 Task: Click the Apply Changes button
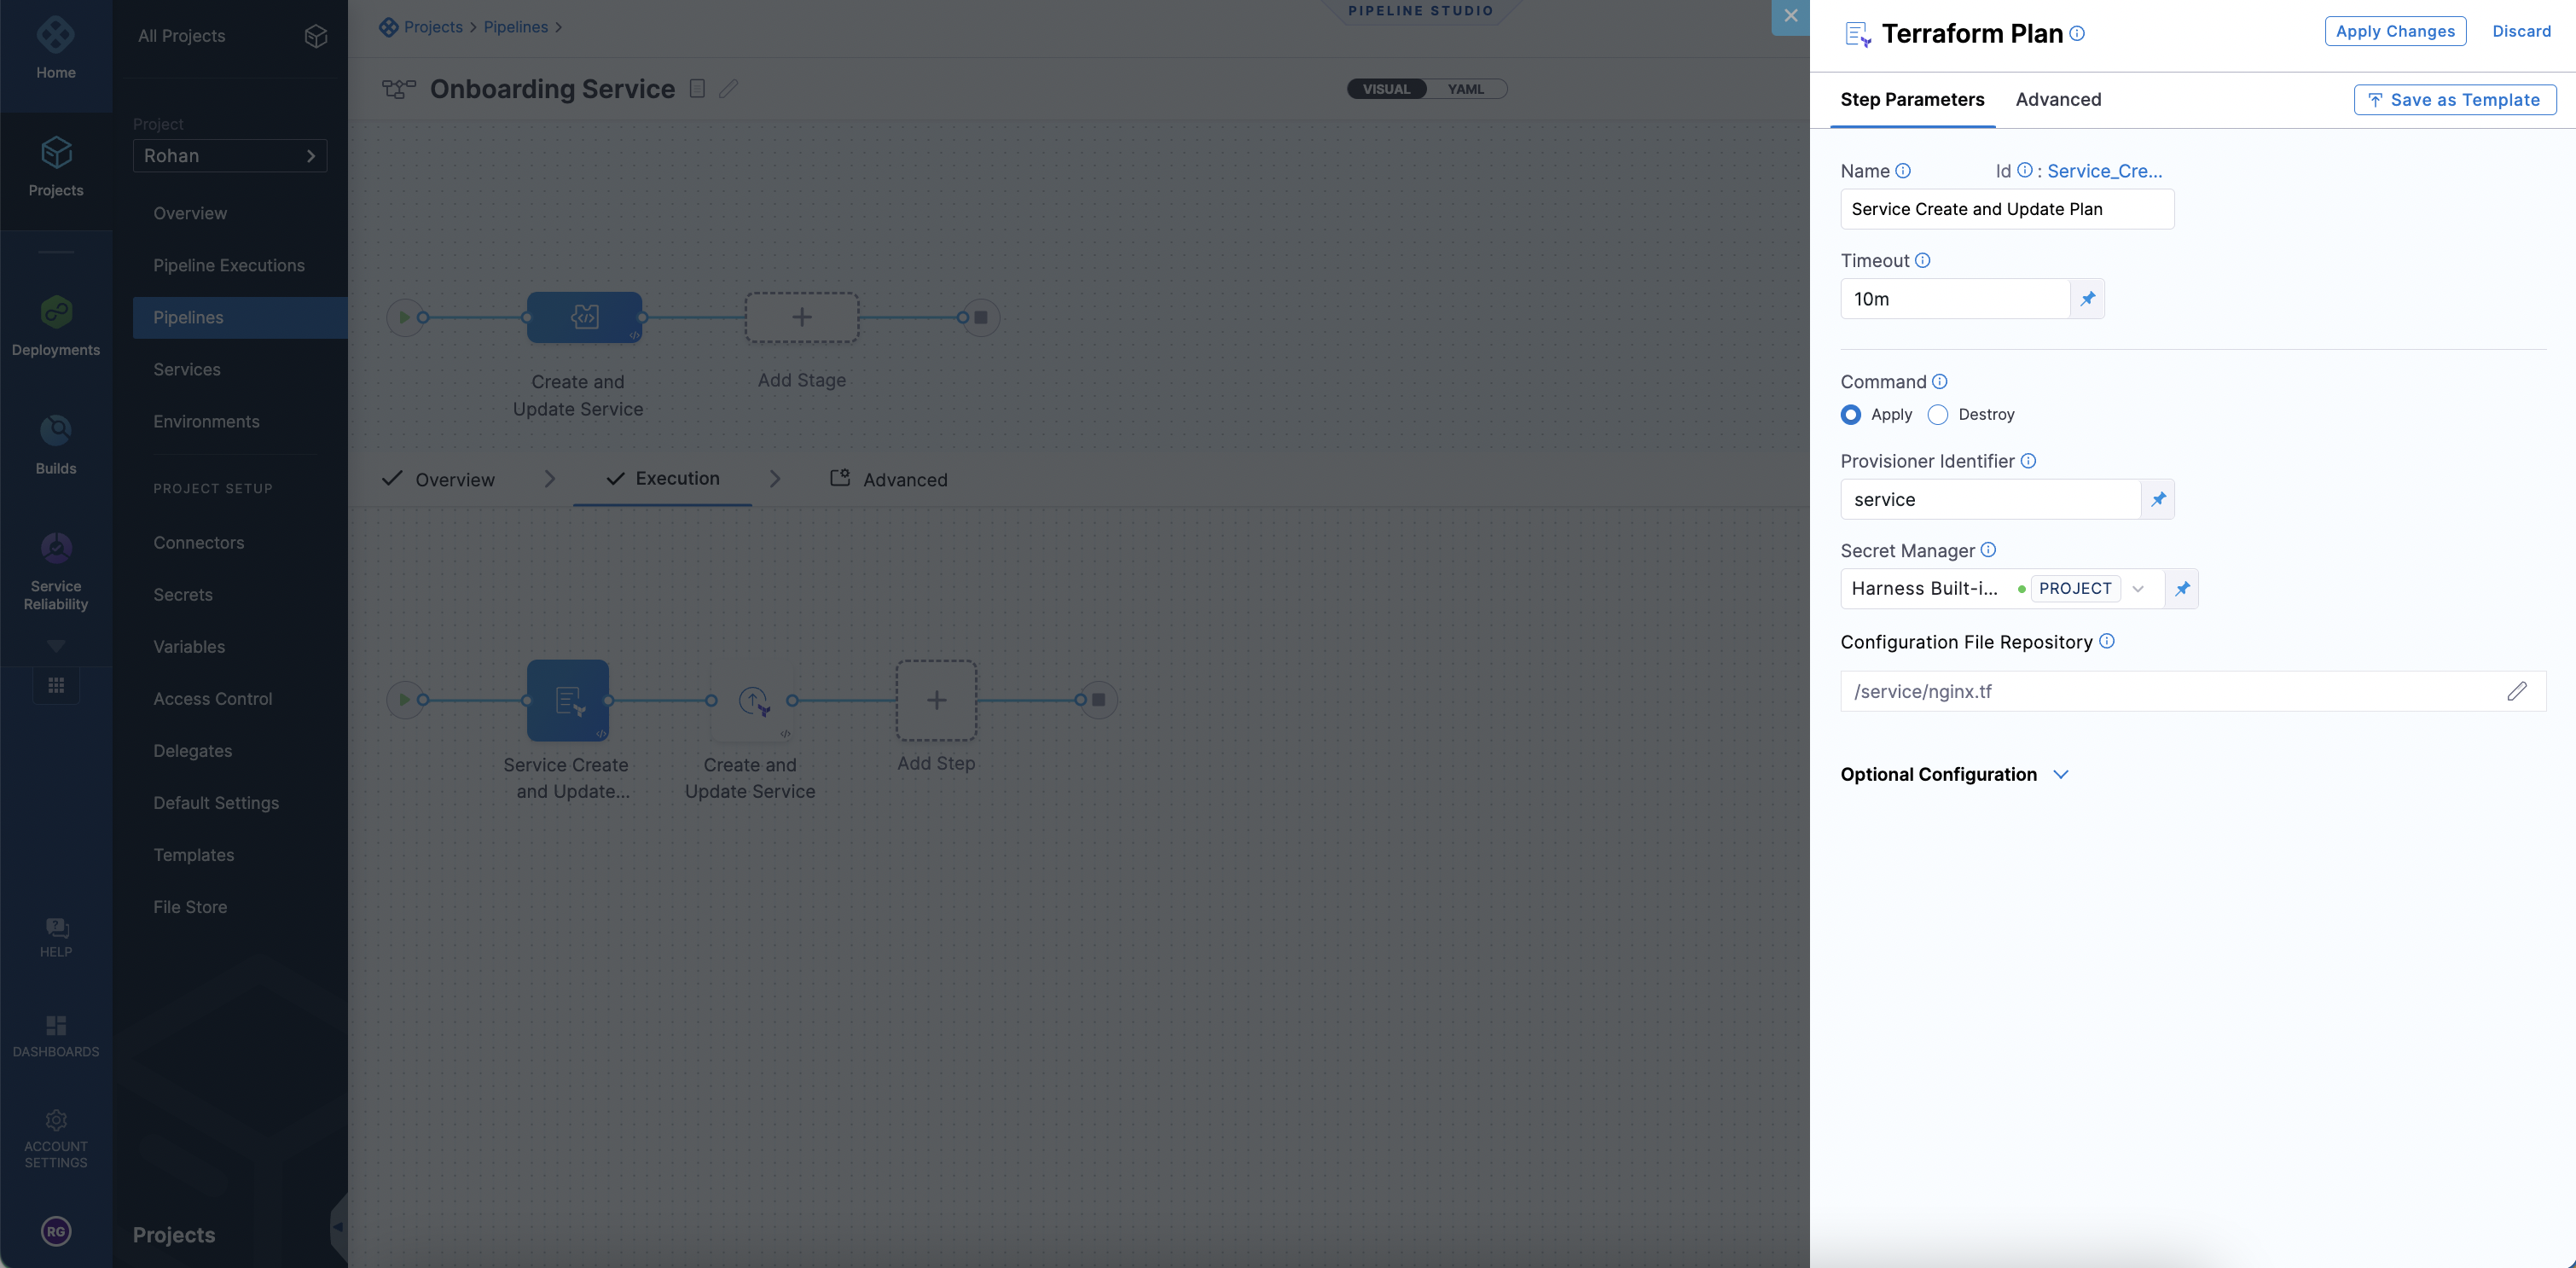(2394, 31)
